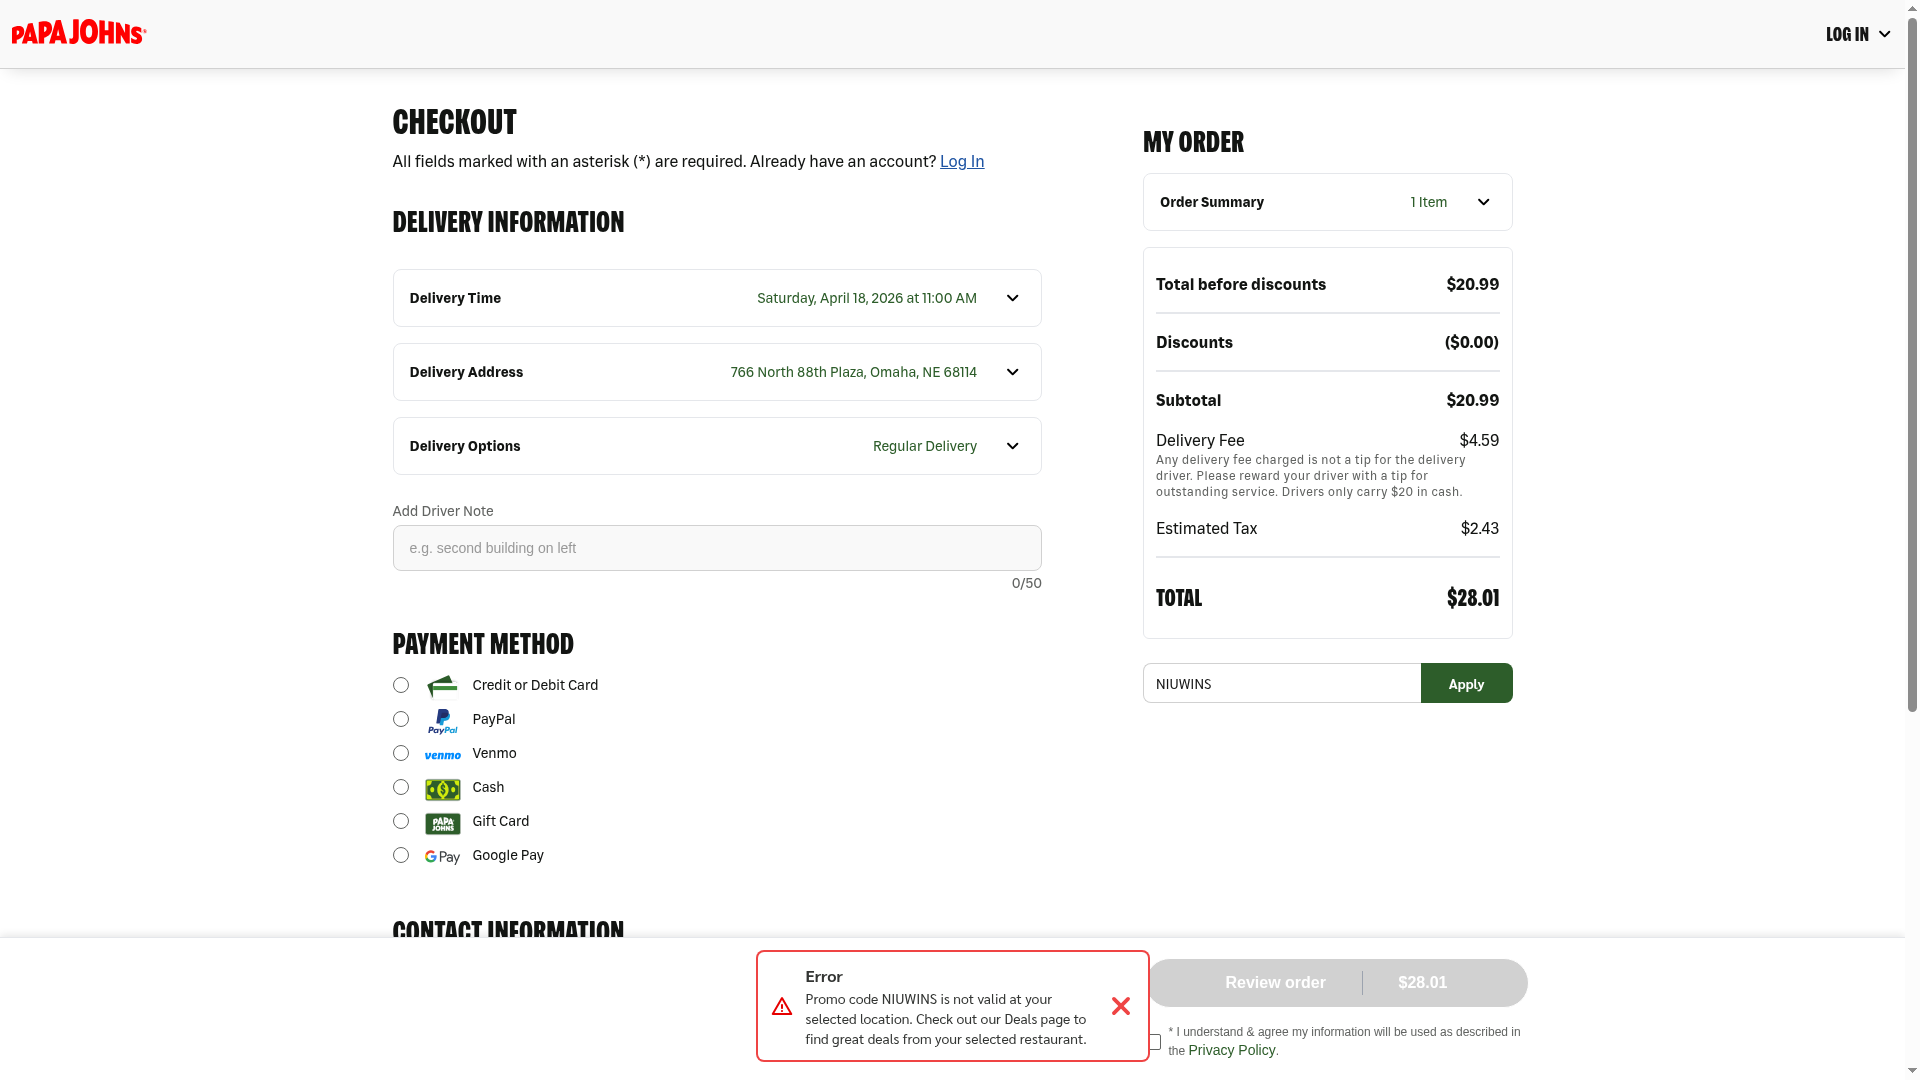
Task: Click the Papa Johns gift card icon
Action: point(442,823)
